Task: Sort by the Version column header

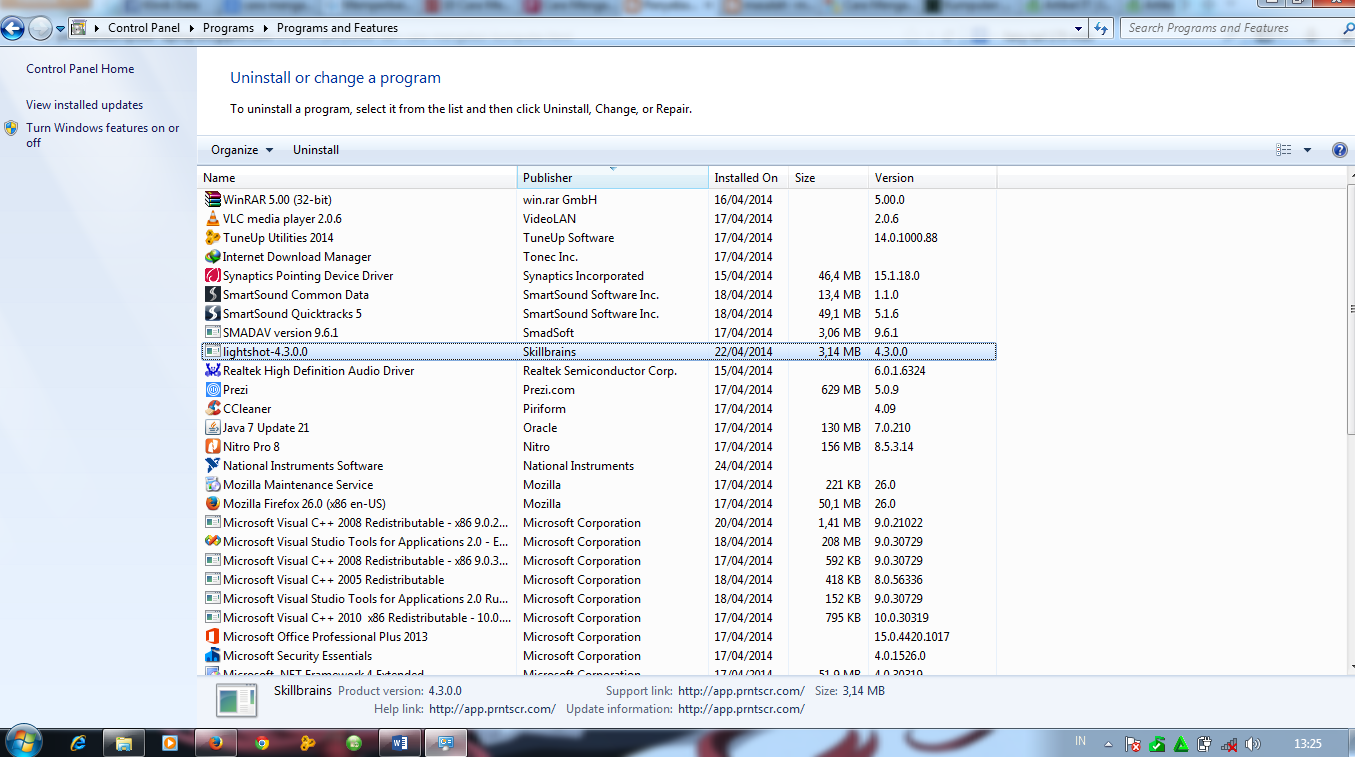Action: pos(933,178)
